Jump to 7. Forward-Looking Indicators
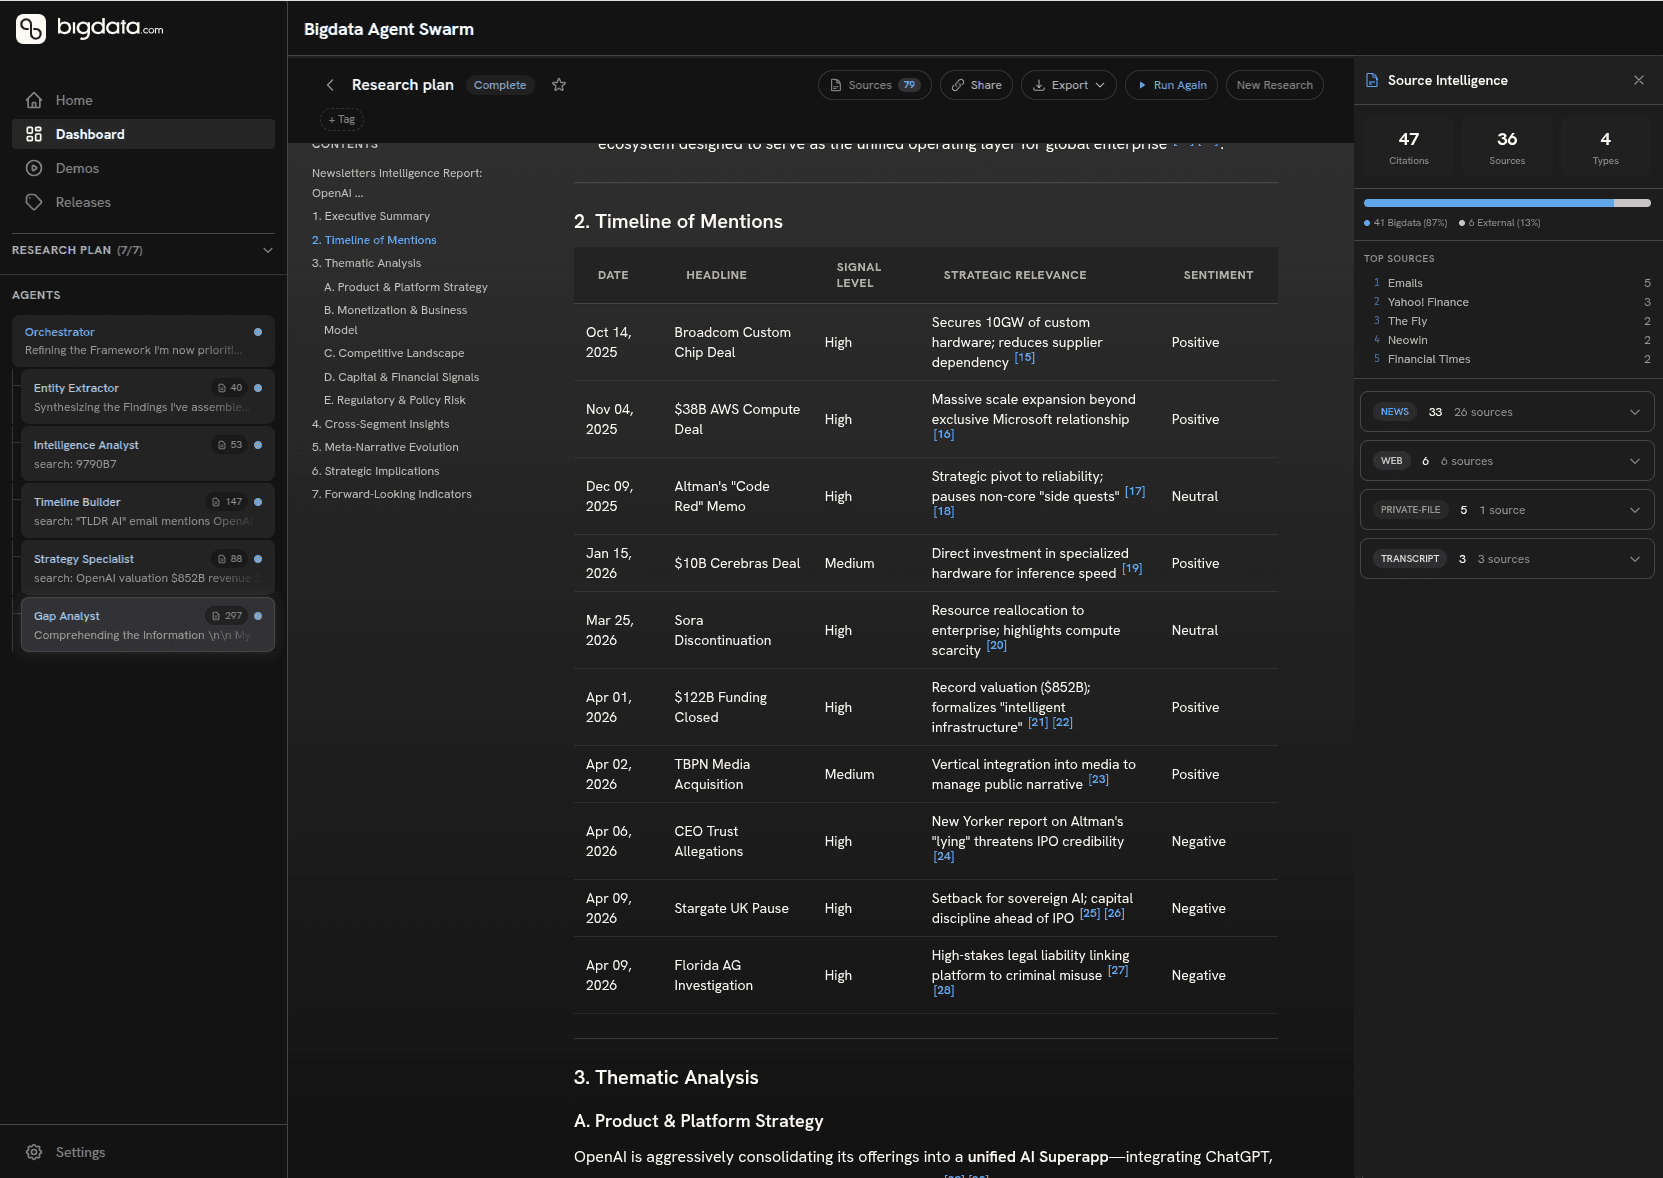1663x1178 pixels. [392, 494]
